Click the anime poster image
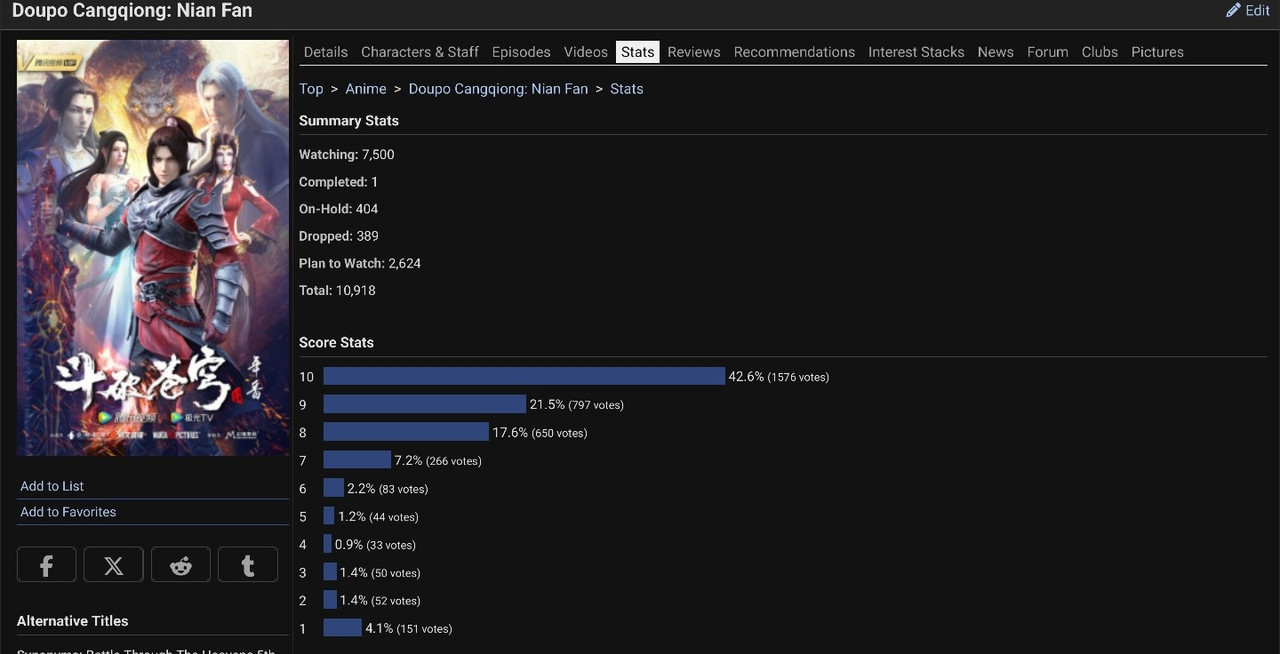Image resolution: width=1280 pixels, height=654 pixels. tap(152, 248)
